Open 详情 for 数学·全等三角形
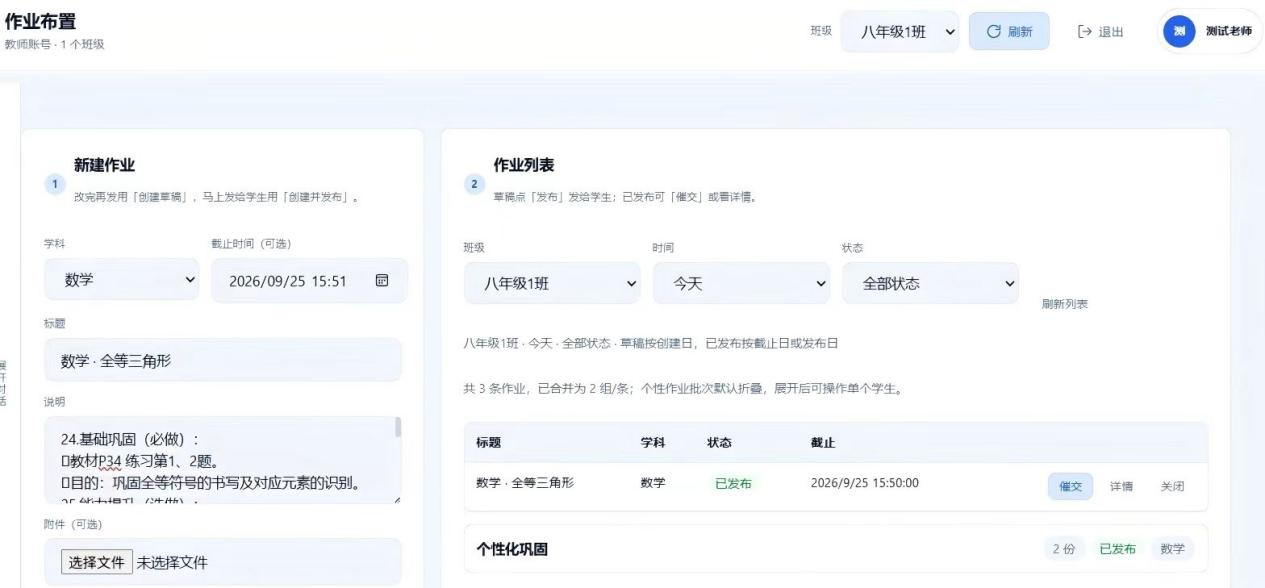This screenshot has height=588, width=1265. pyautogui.click(x=1121, y=486)
